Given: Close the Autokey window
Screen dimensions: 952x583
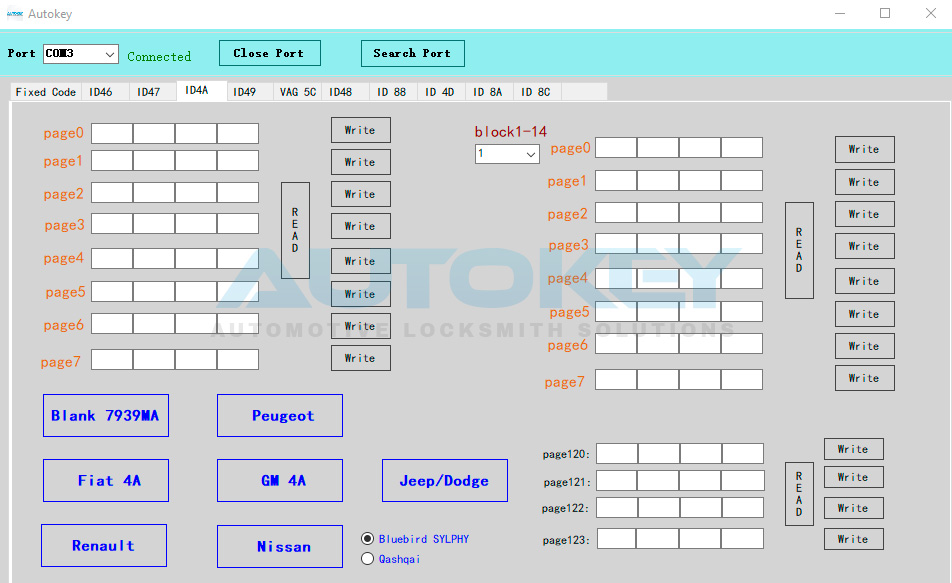Looking at the screenshot, I should coord(931,13).
